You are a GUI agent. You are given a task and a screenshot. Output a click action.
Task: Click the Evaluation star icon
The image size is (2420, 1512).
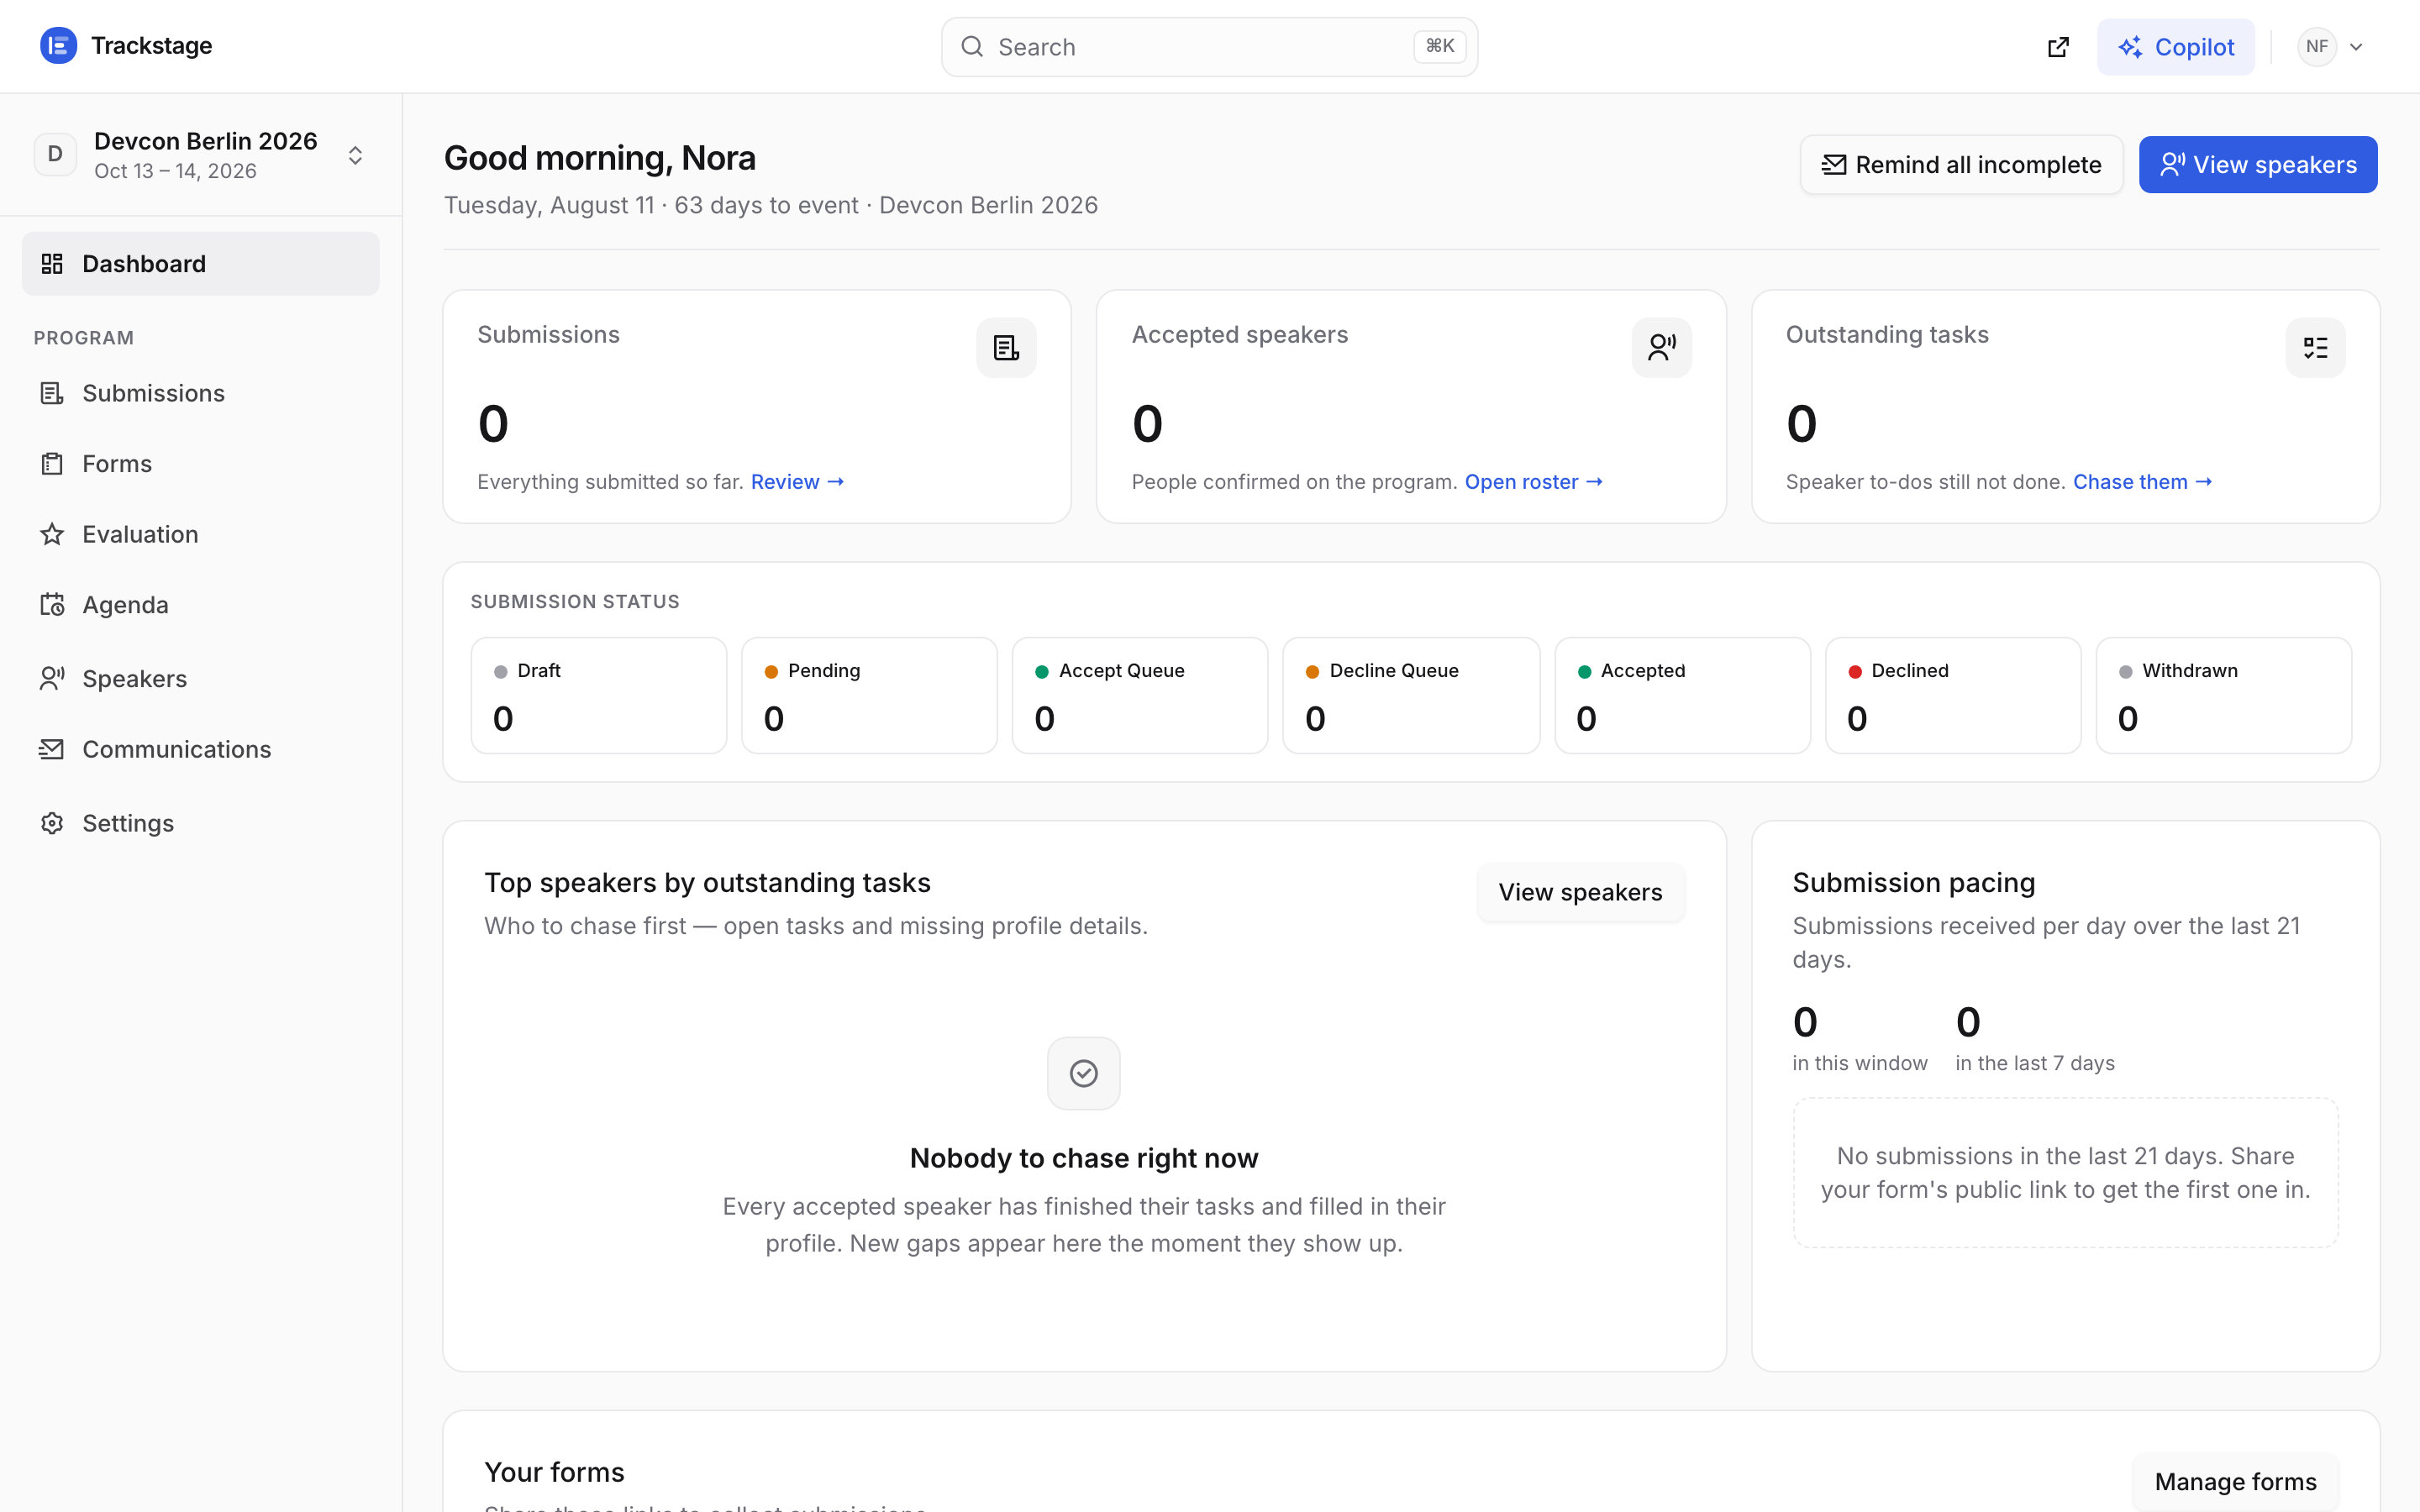52,534
